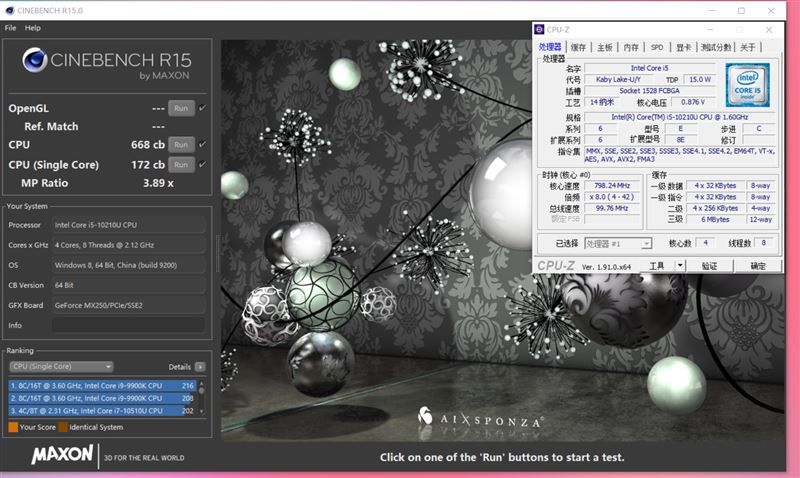Click the 总线速度 value 99.76 MHz
The width and height of the screenshot is (800, 478).
click(612, 208)
